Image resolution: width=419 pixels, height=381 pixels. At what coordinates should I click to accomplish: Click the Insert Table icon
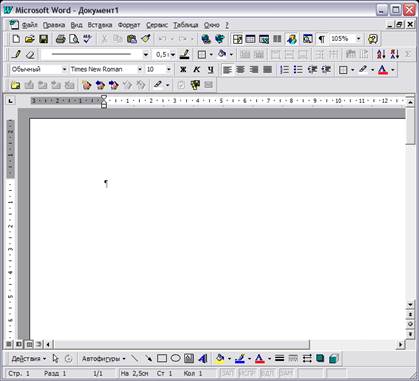click(250, 39)
